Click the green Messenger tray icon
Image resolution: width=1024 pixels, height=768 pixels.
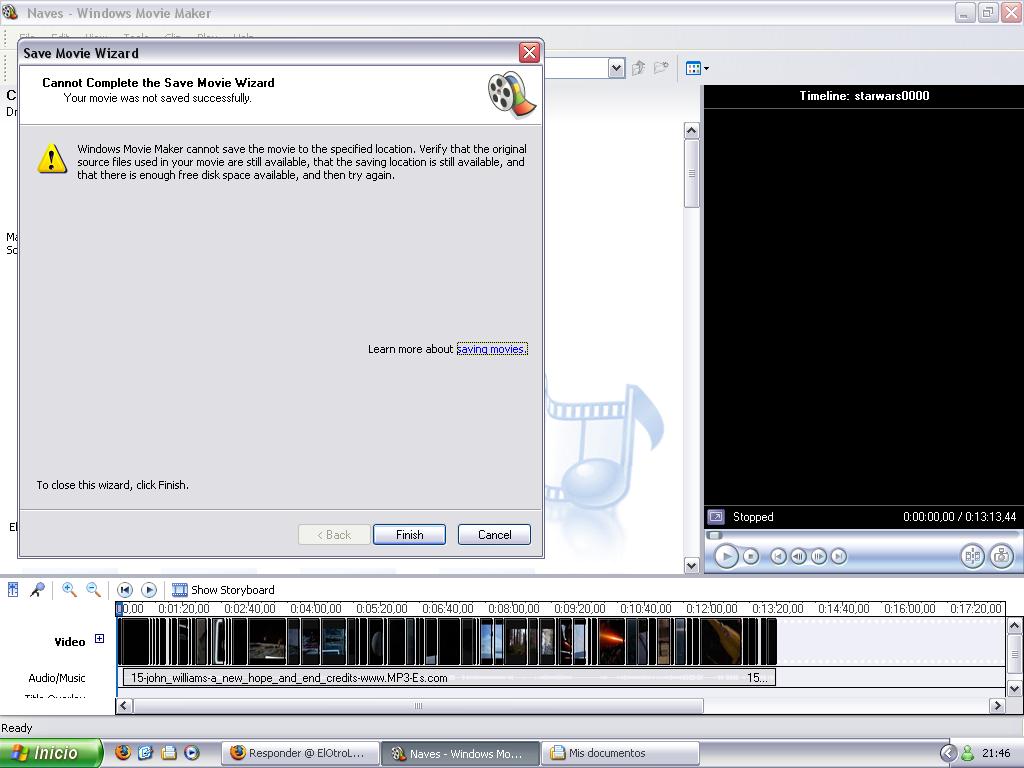[968, 753]
